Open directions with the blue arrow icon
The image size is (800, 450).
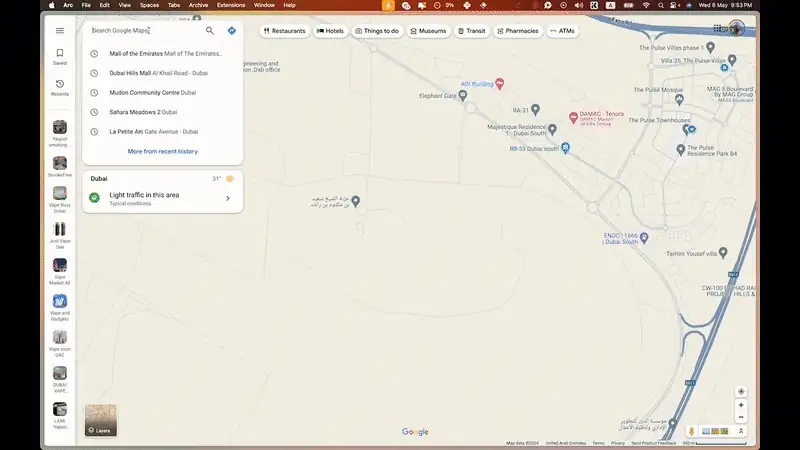tap(232, 31)
